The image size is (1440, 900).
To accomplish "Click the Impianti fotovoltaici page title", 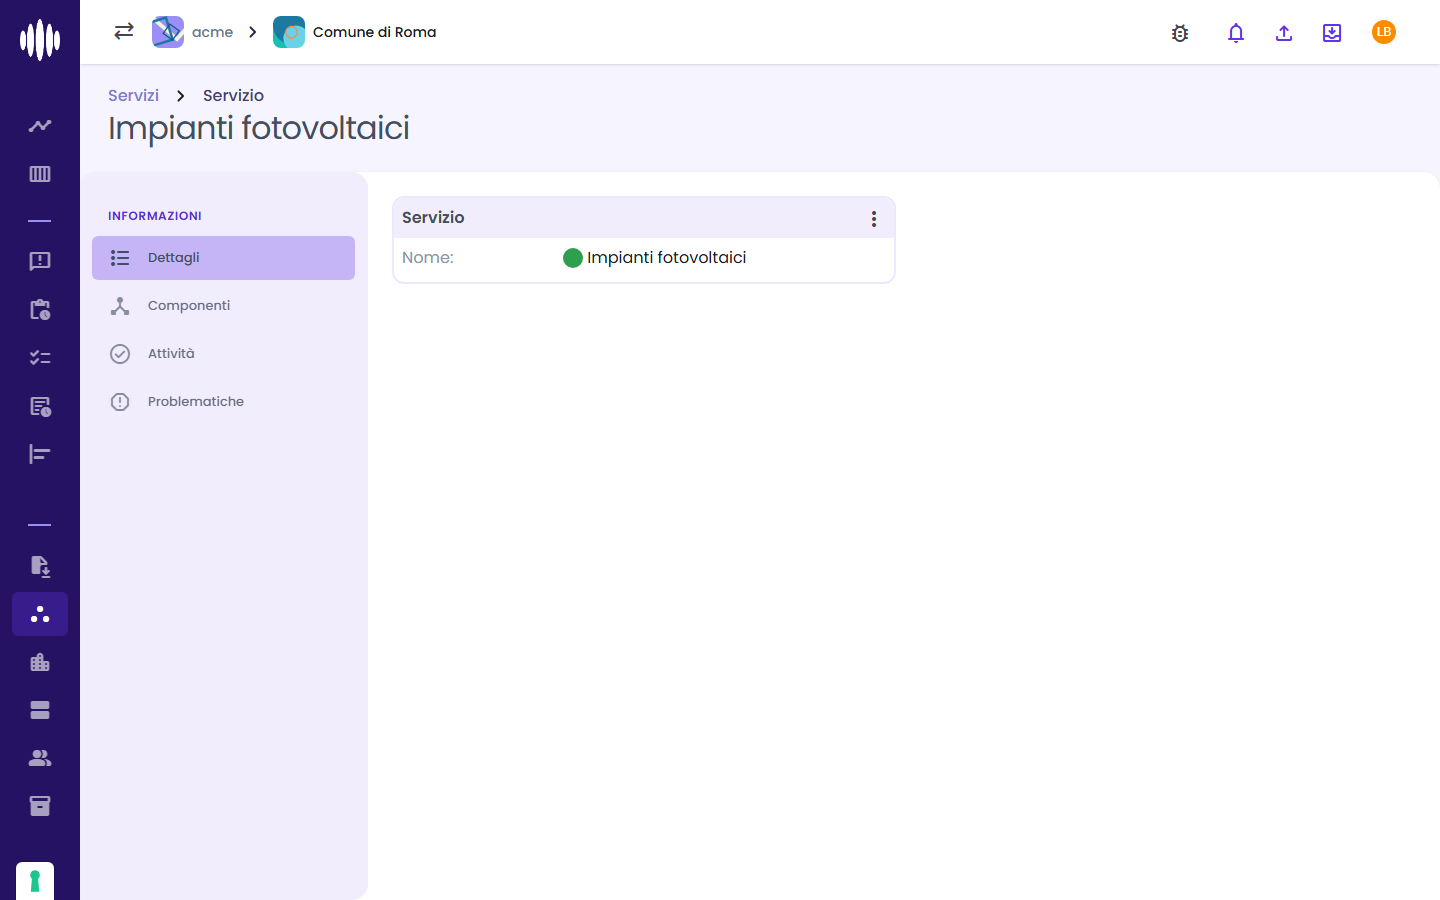I will pos(259,129).
